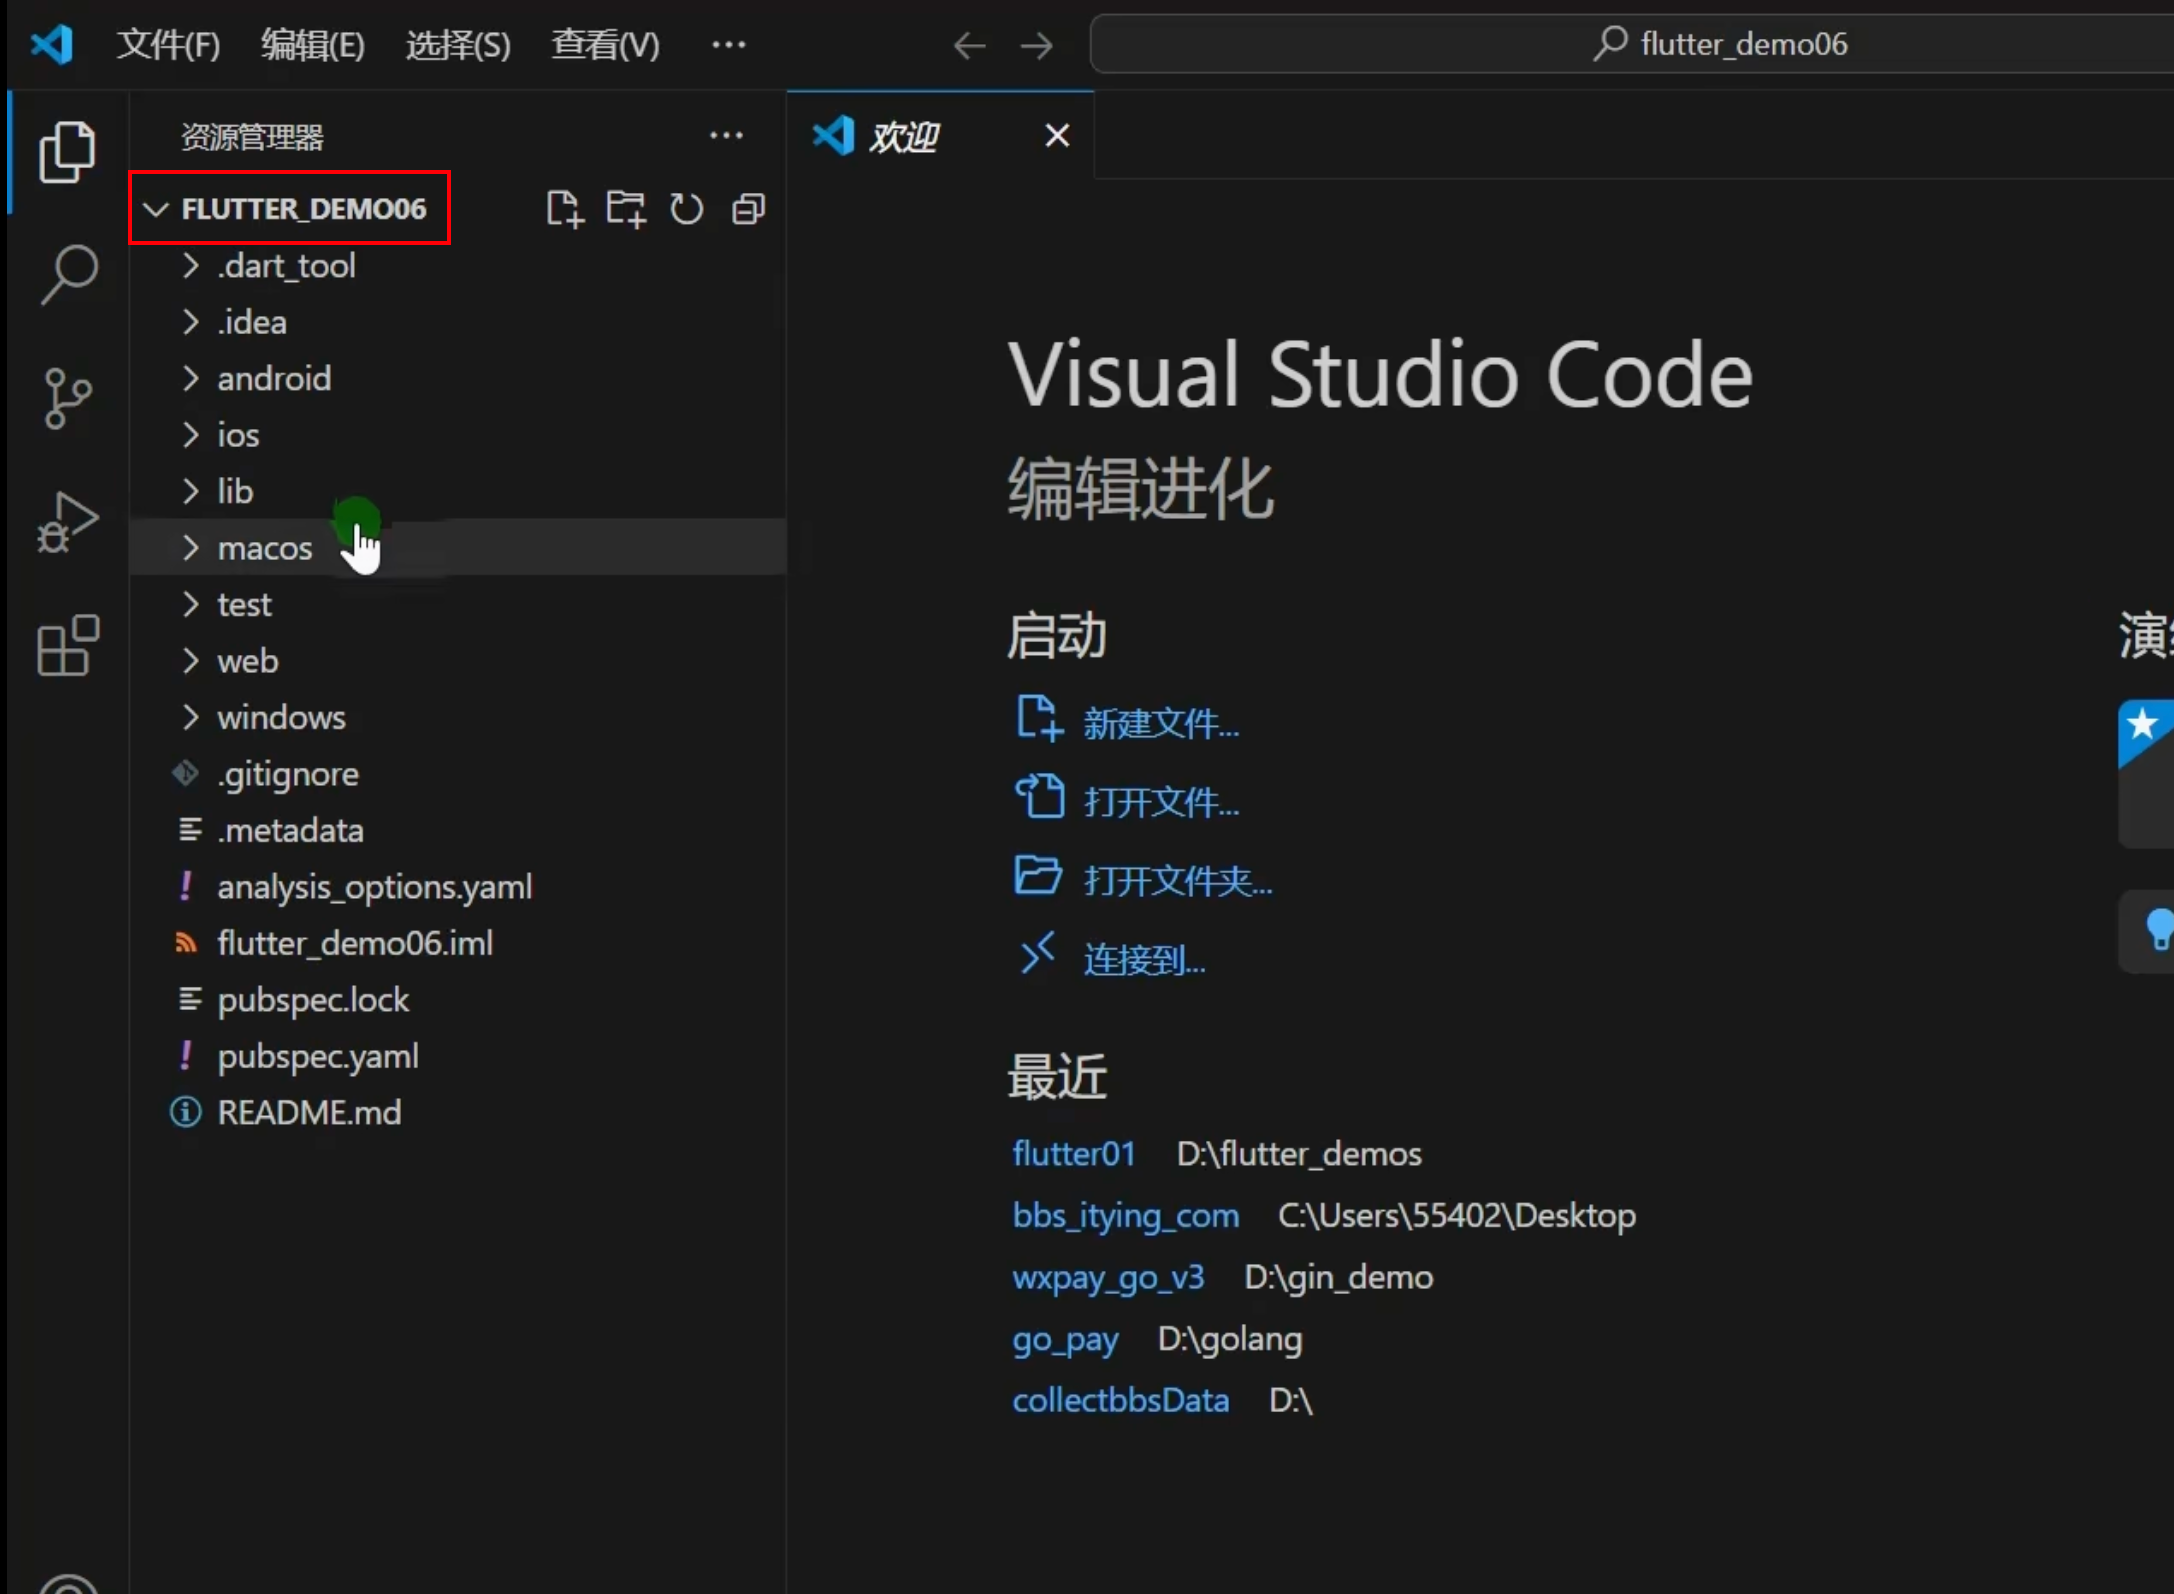Expand the android folder
This screenshot has height=1594, width=2174.
458,379
